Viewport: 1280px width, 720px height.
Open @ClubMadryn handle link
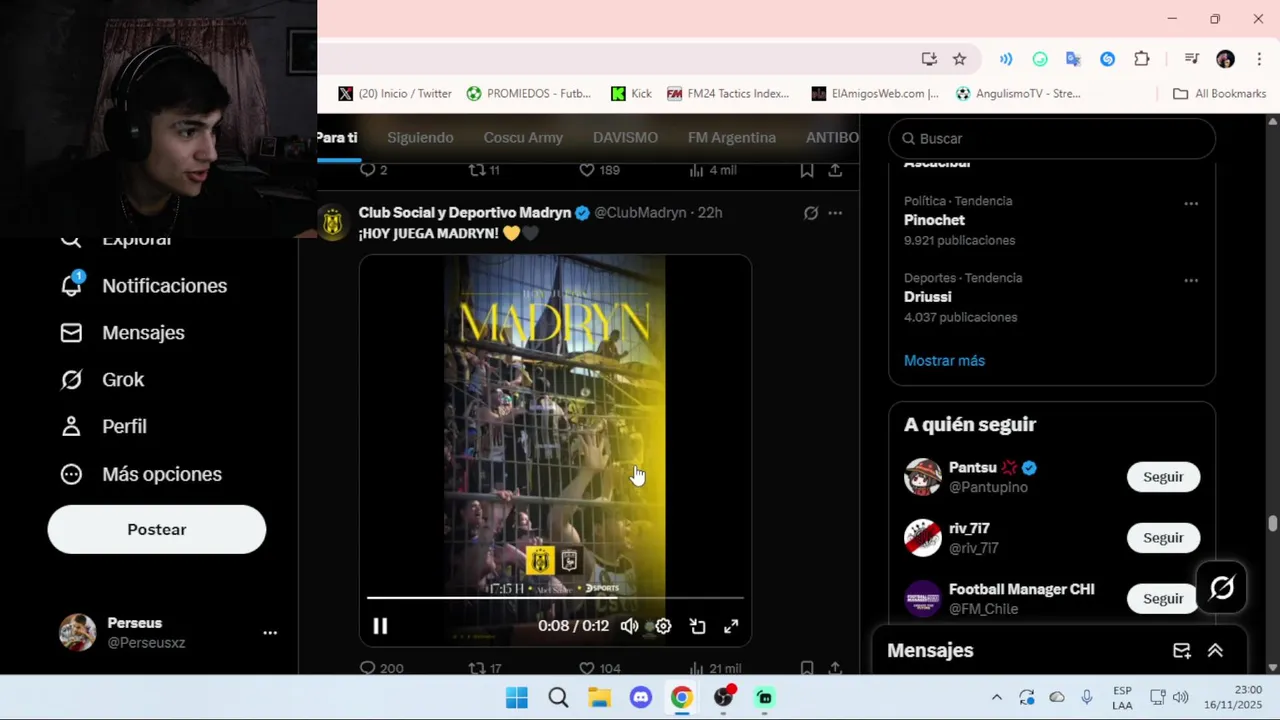click(640, 213)
